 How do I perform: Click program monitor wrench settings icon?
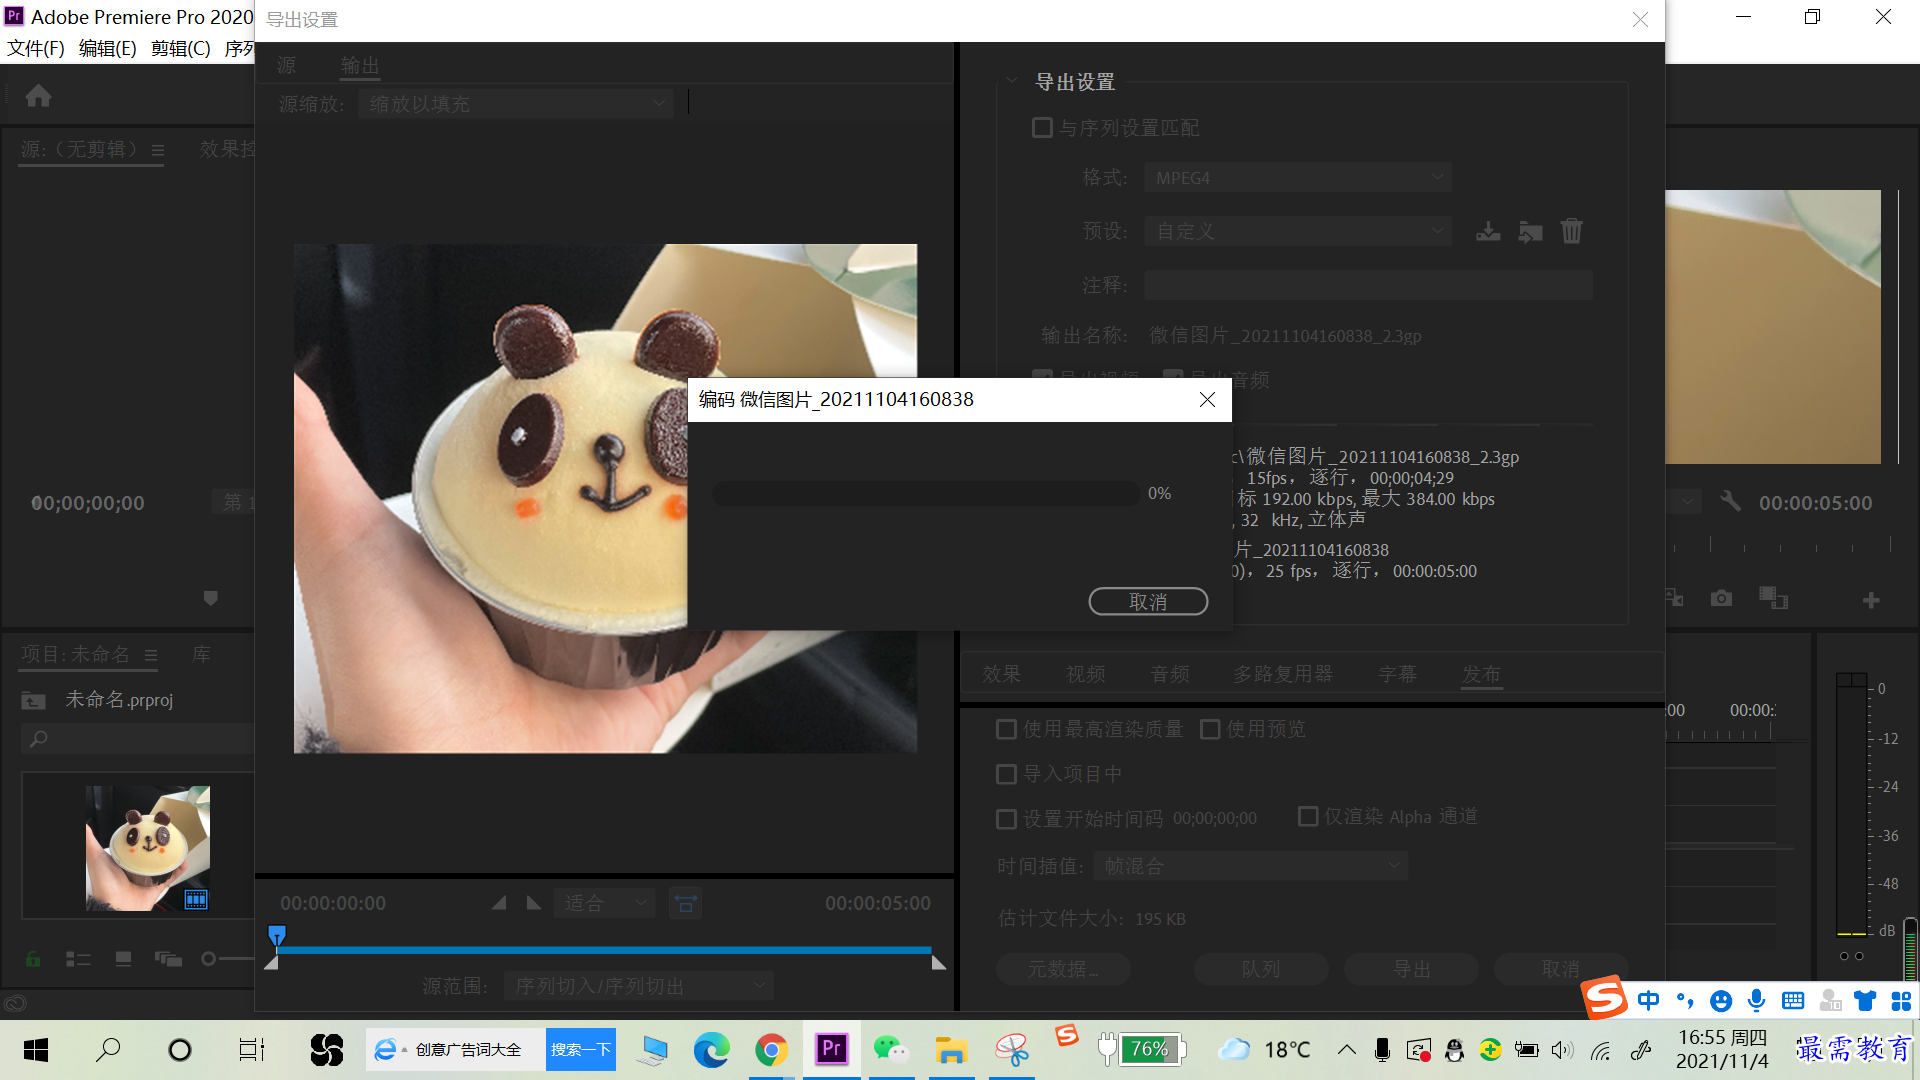(x=1730, y=501)
